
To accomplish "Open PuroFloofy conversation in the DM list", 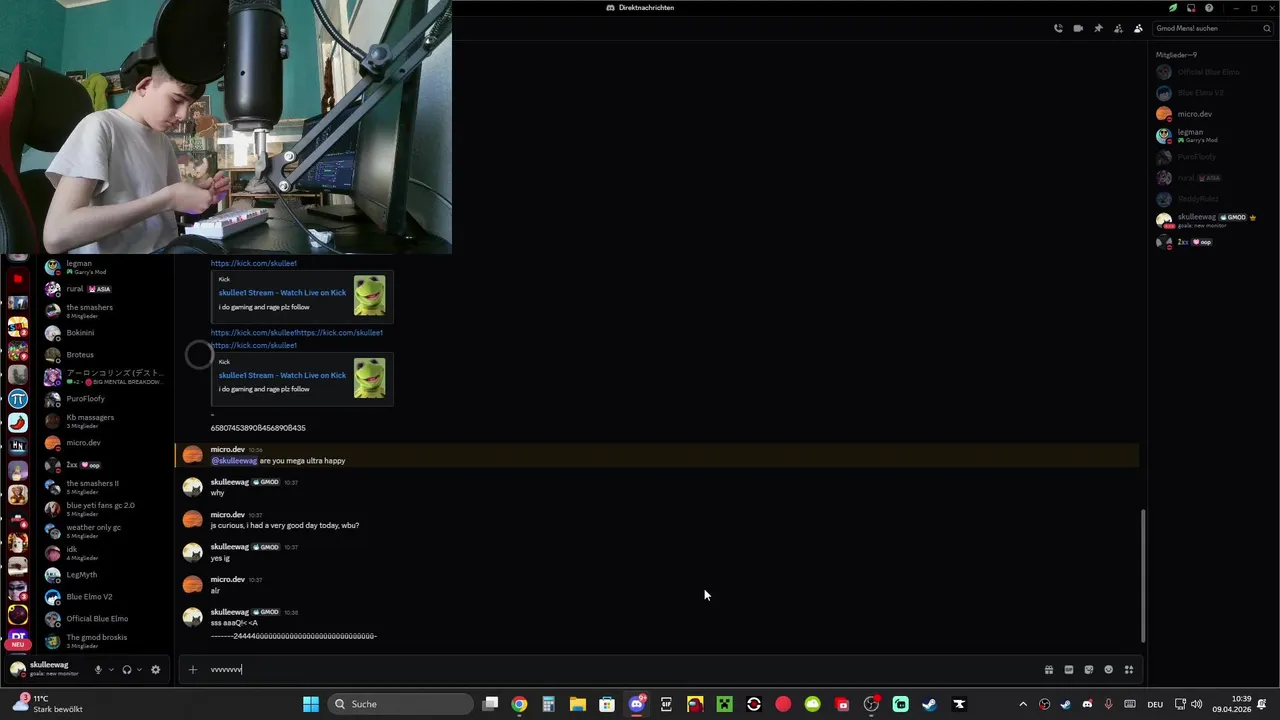I will [x=104, y=399].
